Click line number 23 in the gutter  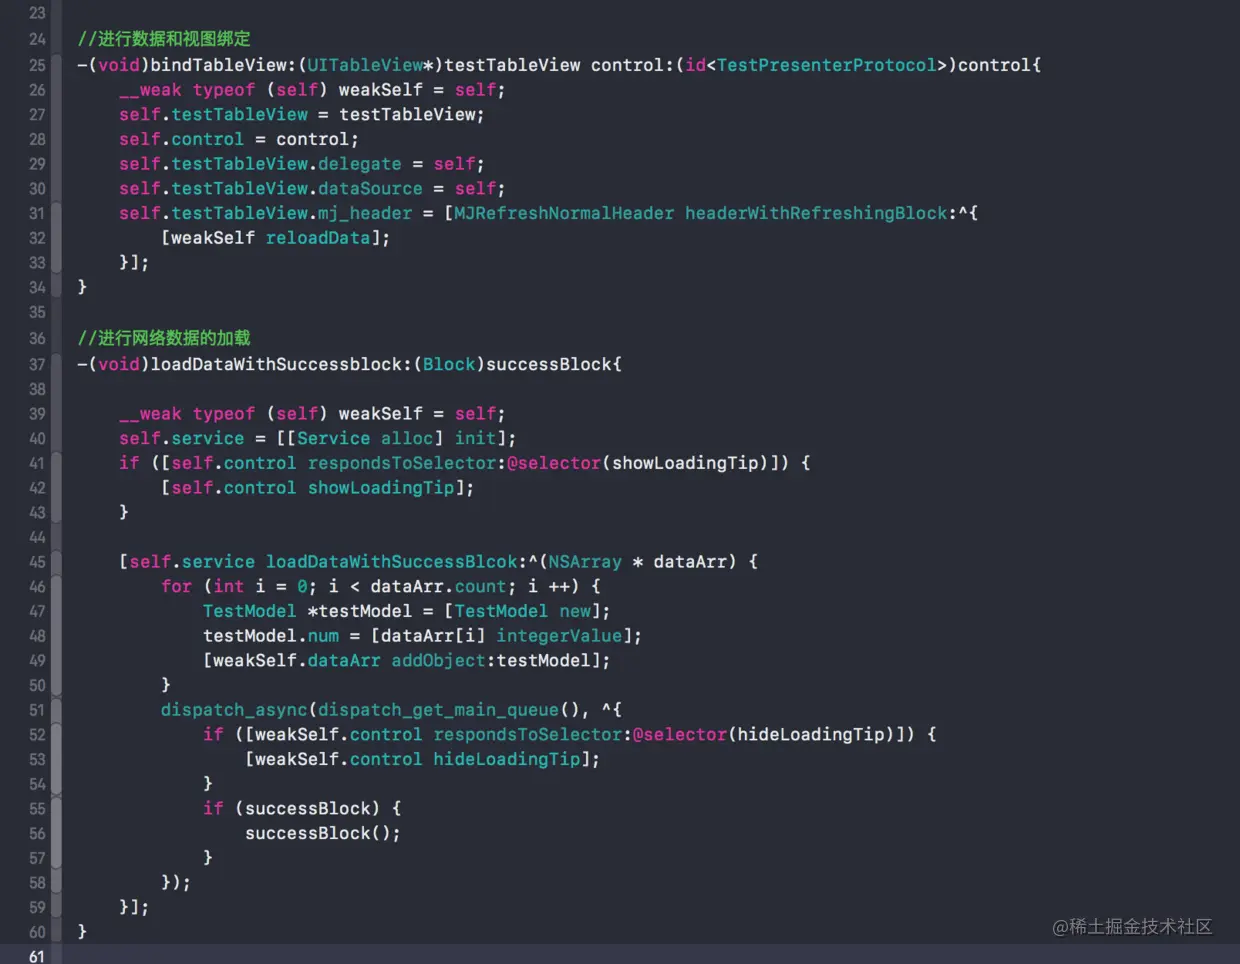pyautogui.click(x=37, y=13)
